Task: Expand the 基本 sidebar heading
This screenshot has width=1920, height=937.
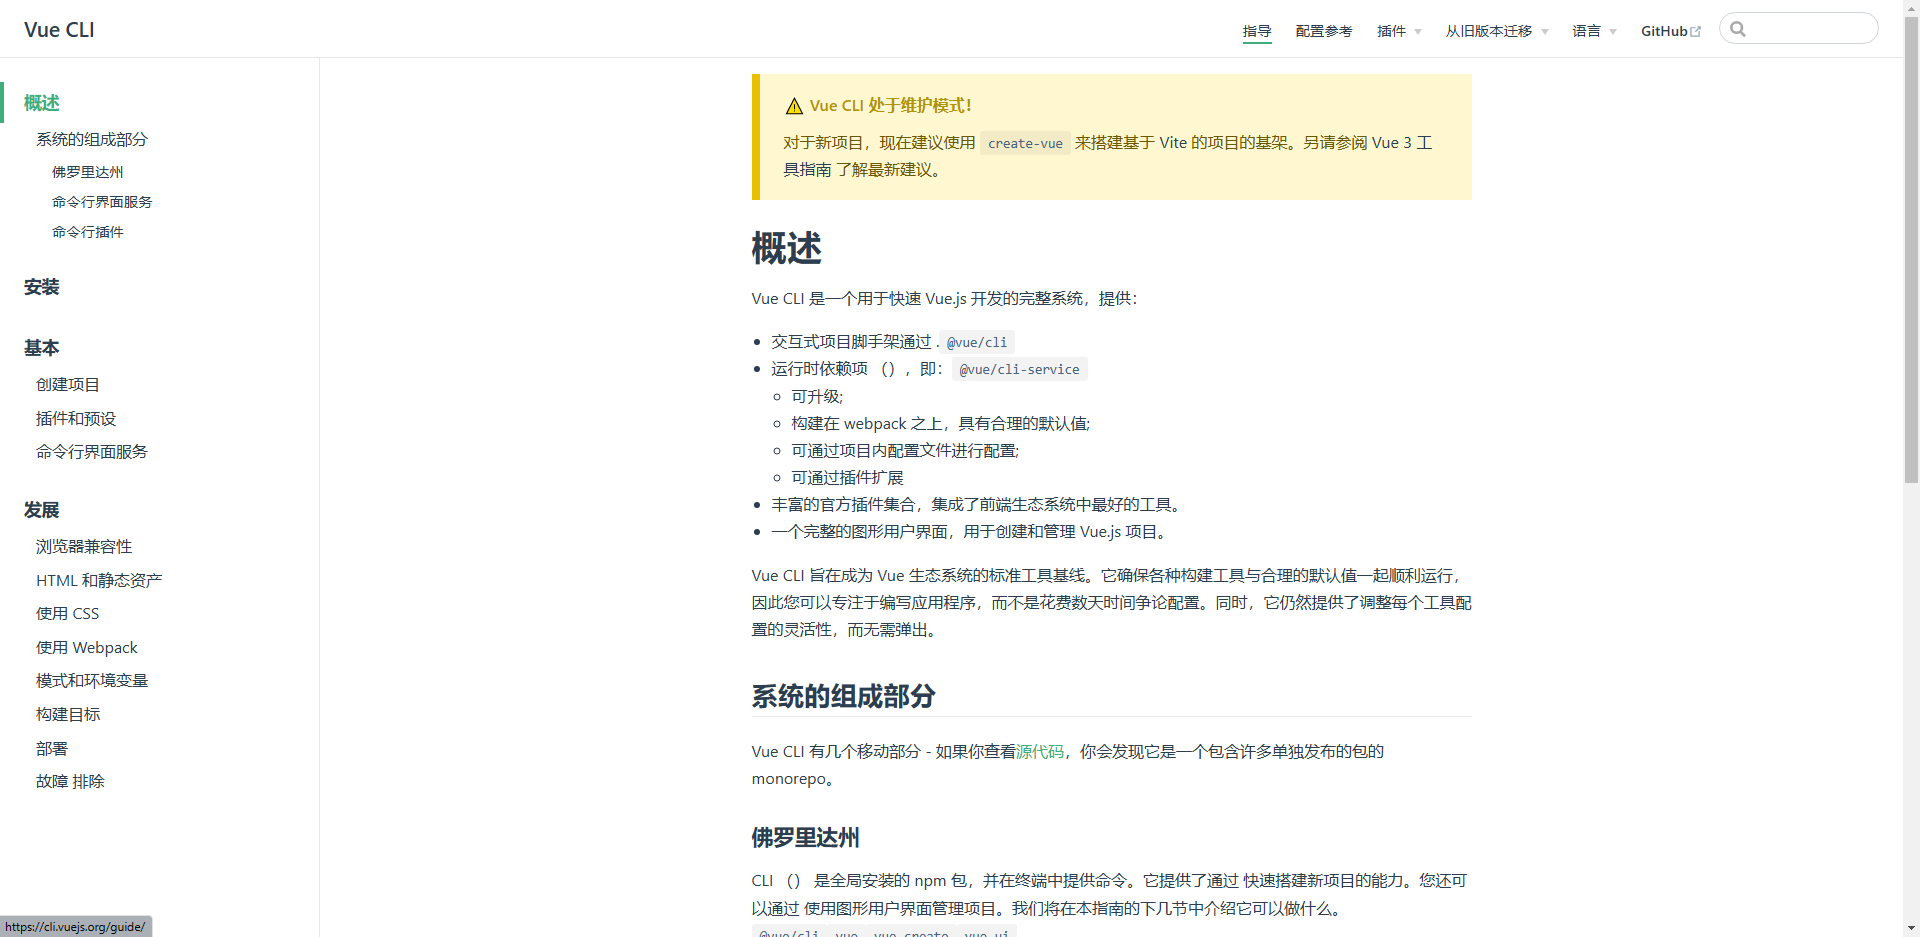Action: pos(42,348)
